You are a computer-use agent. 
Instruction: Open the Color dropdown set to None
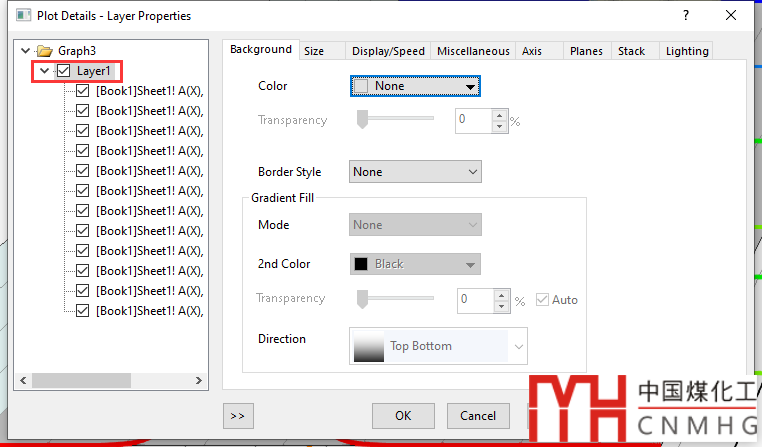415,86
